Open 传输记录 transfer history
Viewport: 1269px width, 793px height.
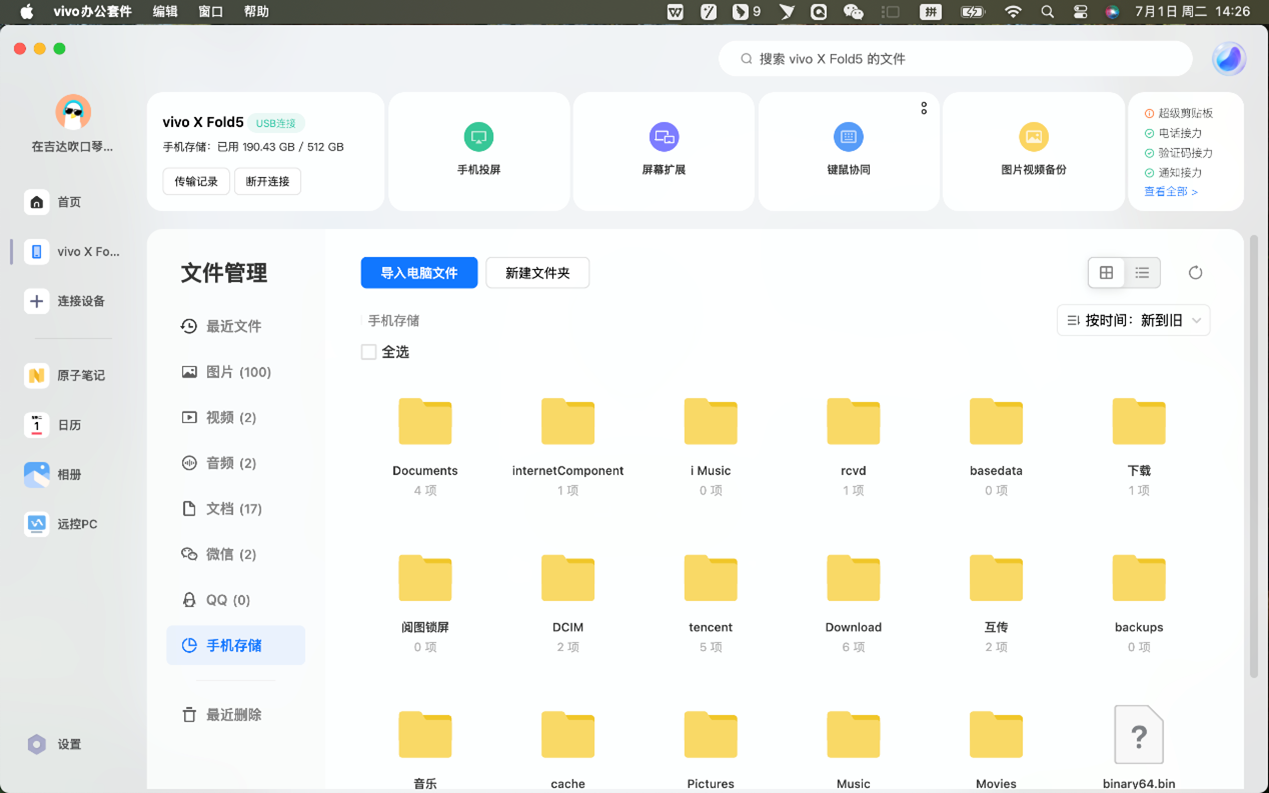(x=196, y=182)
